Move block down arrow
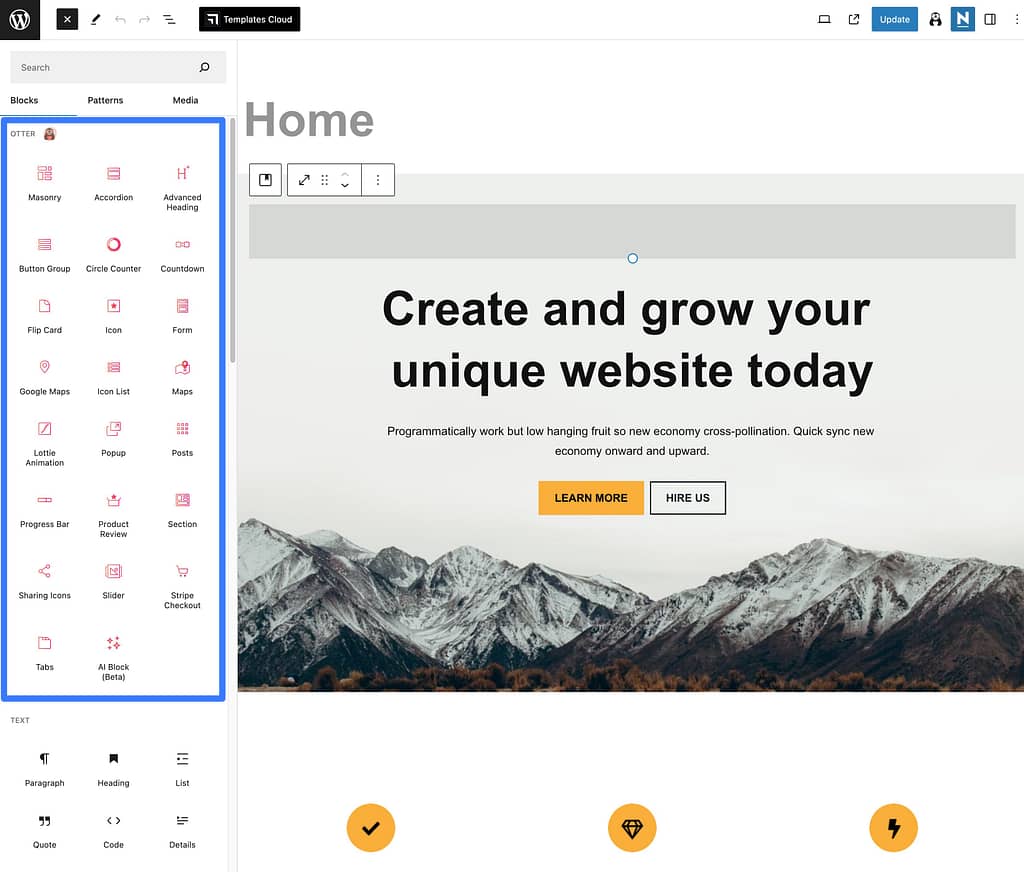The height and width of the screenshot is (872, 1024). click(x=345, y=186)
